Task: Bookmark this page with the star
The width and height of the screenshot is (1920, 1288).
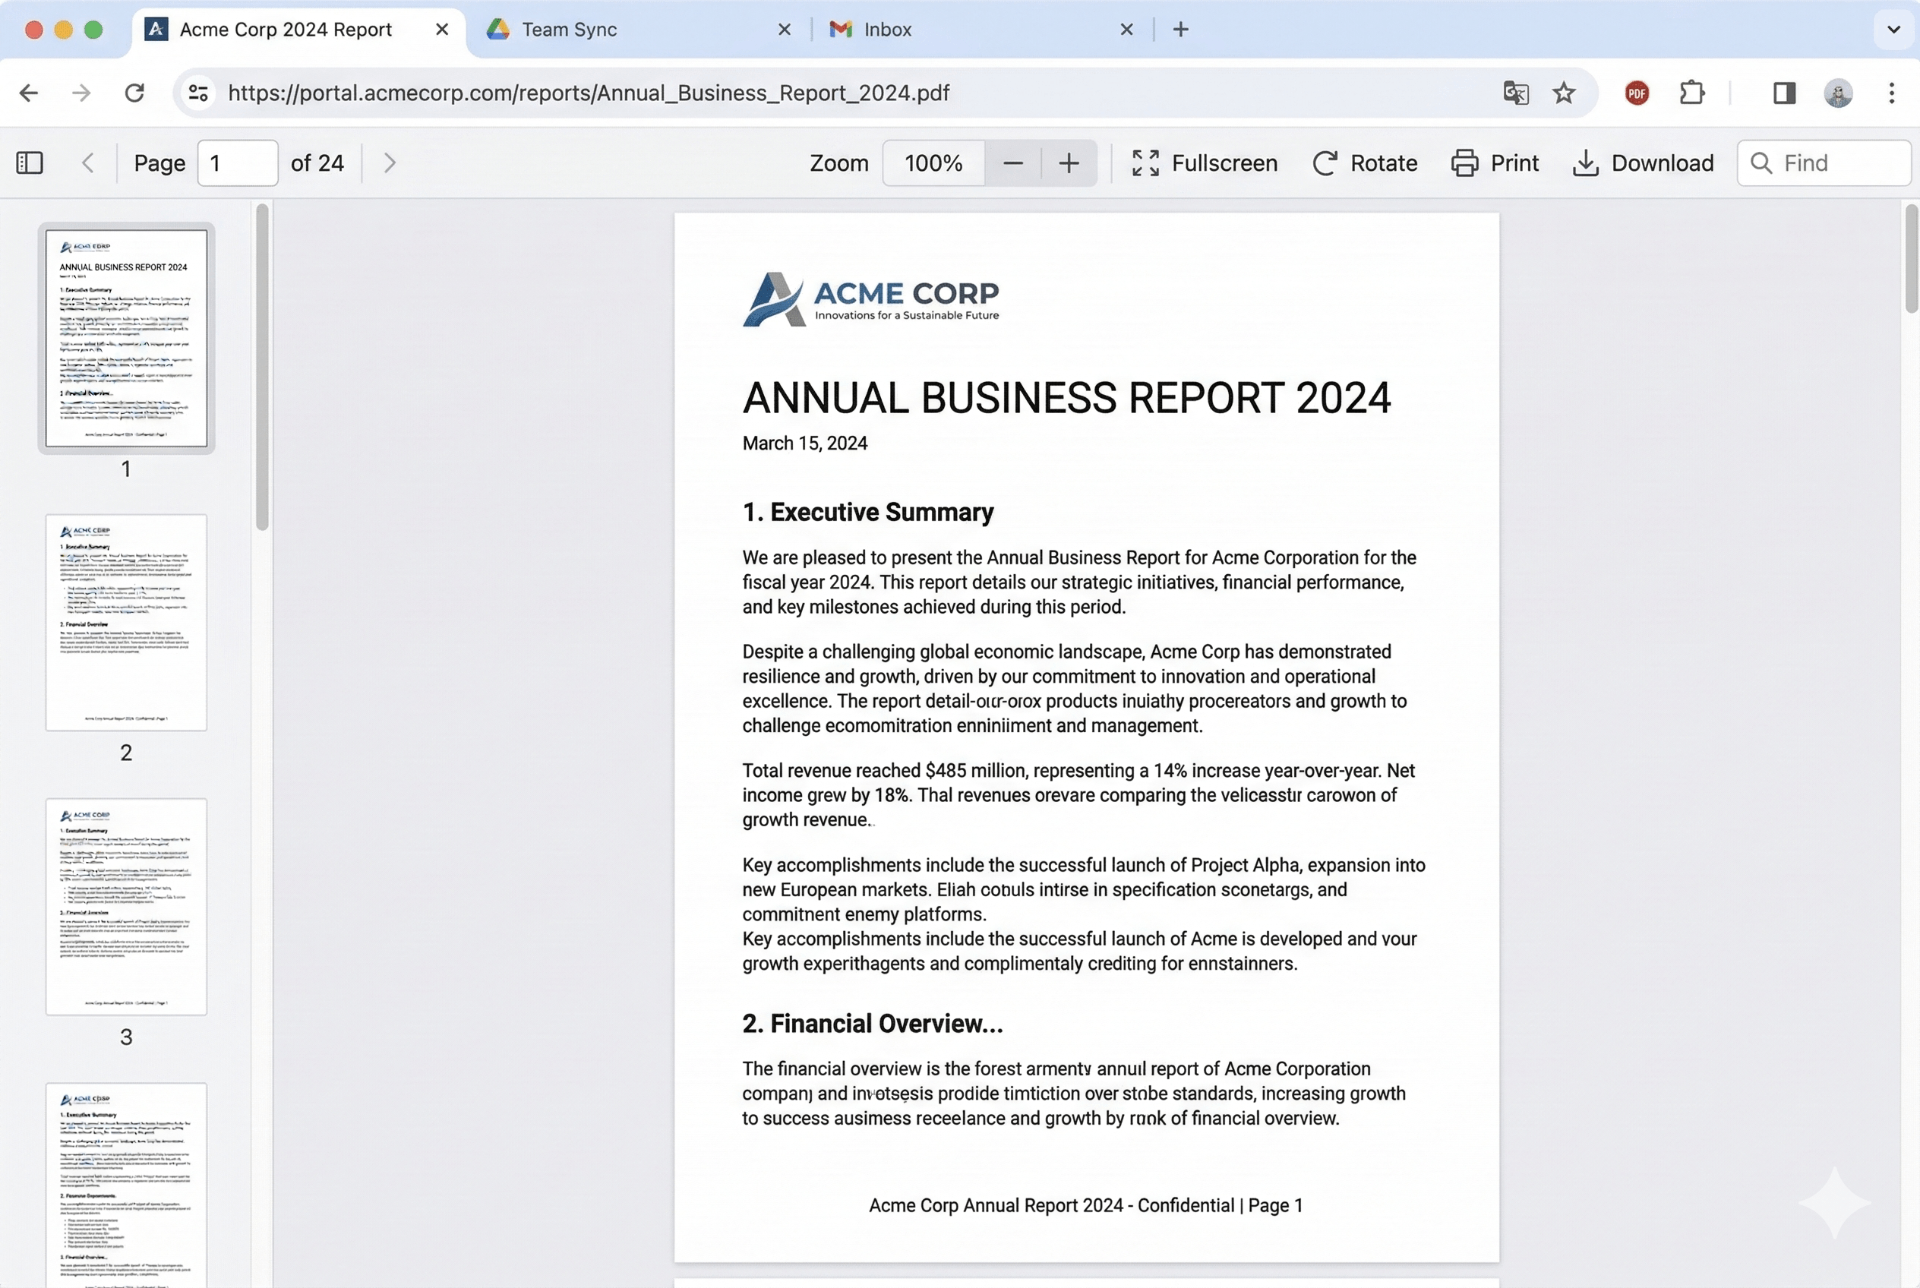Action: (x=1563, y=92)
